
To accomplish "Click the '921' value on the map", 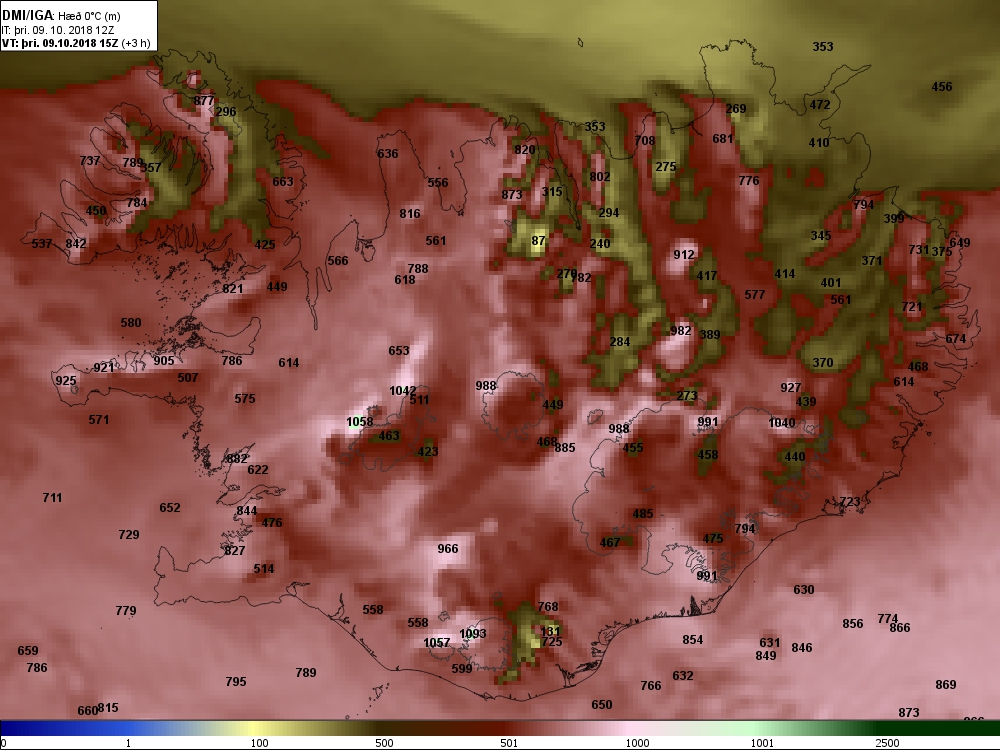I will pyautogui.click(x=103, y=367).
